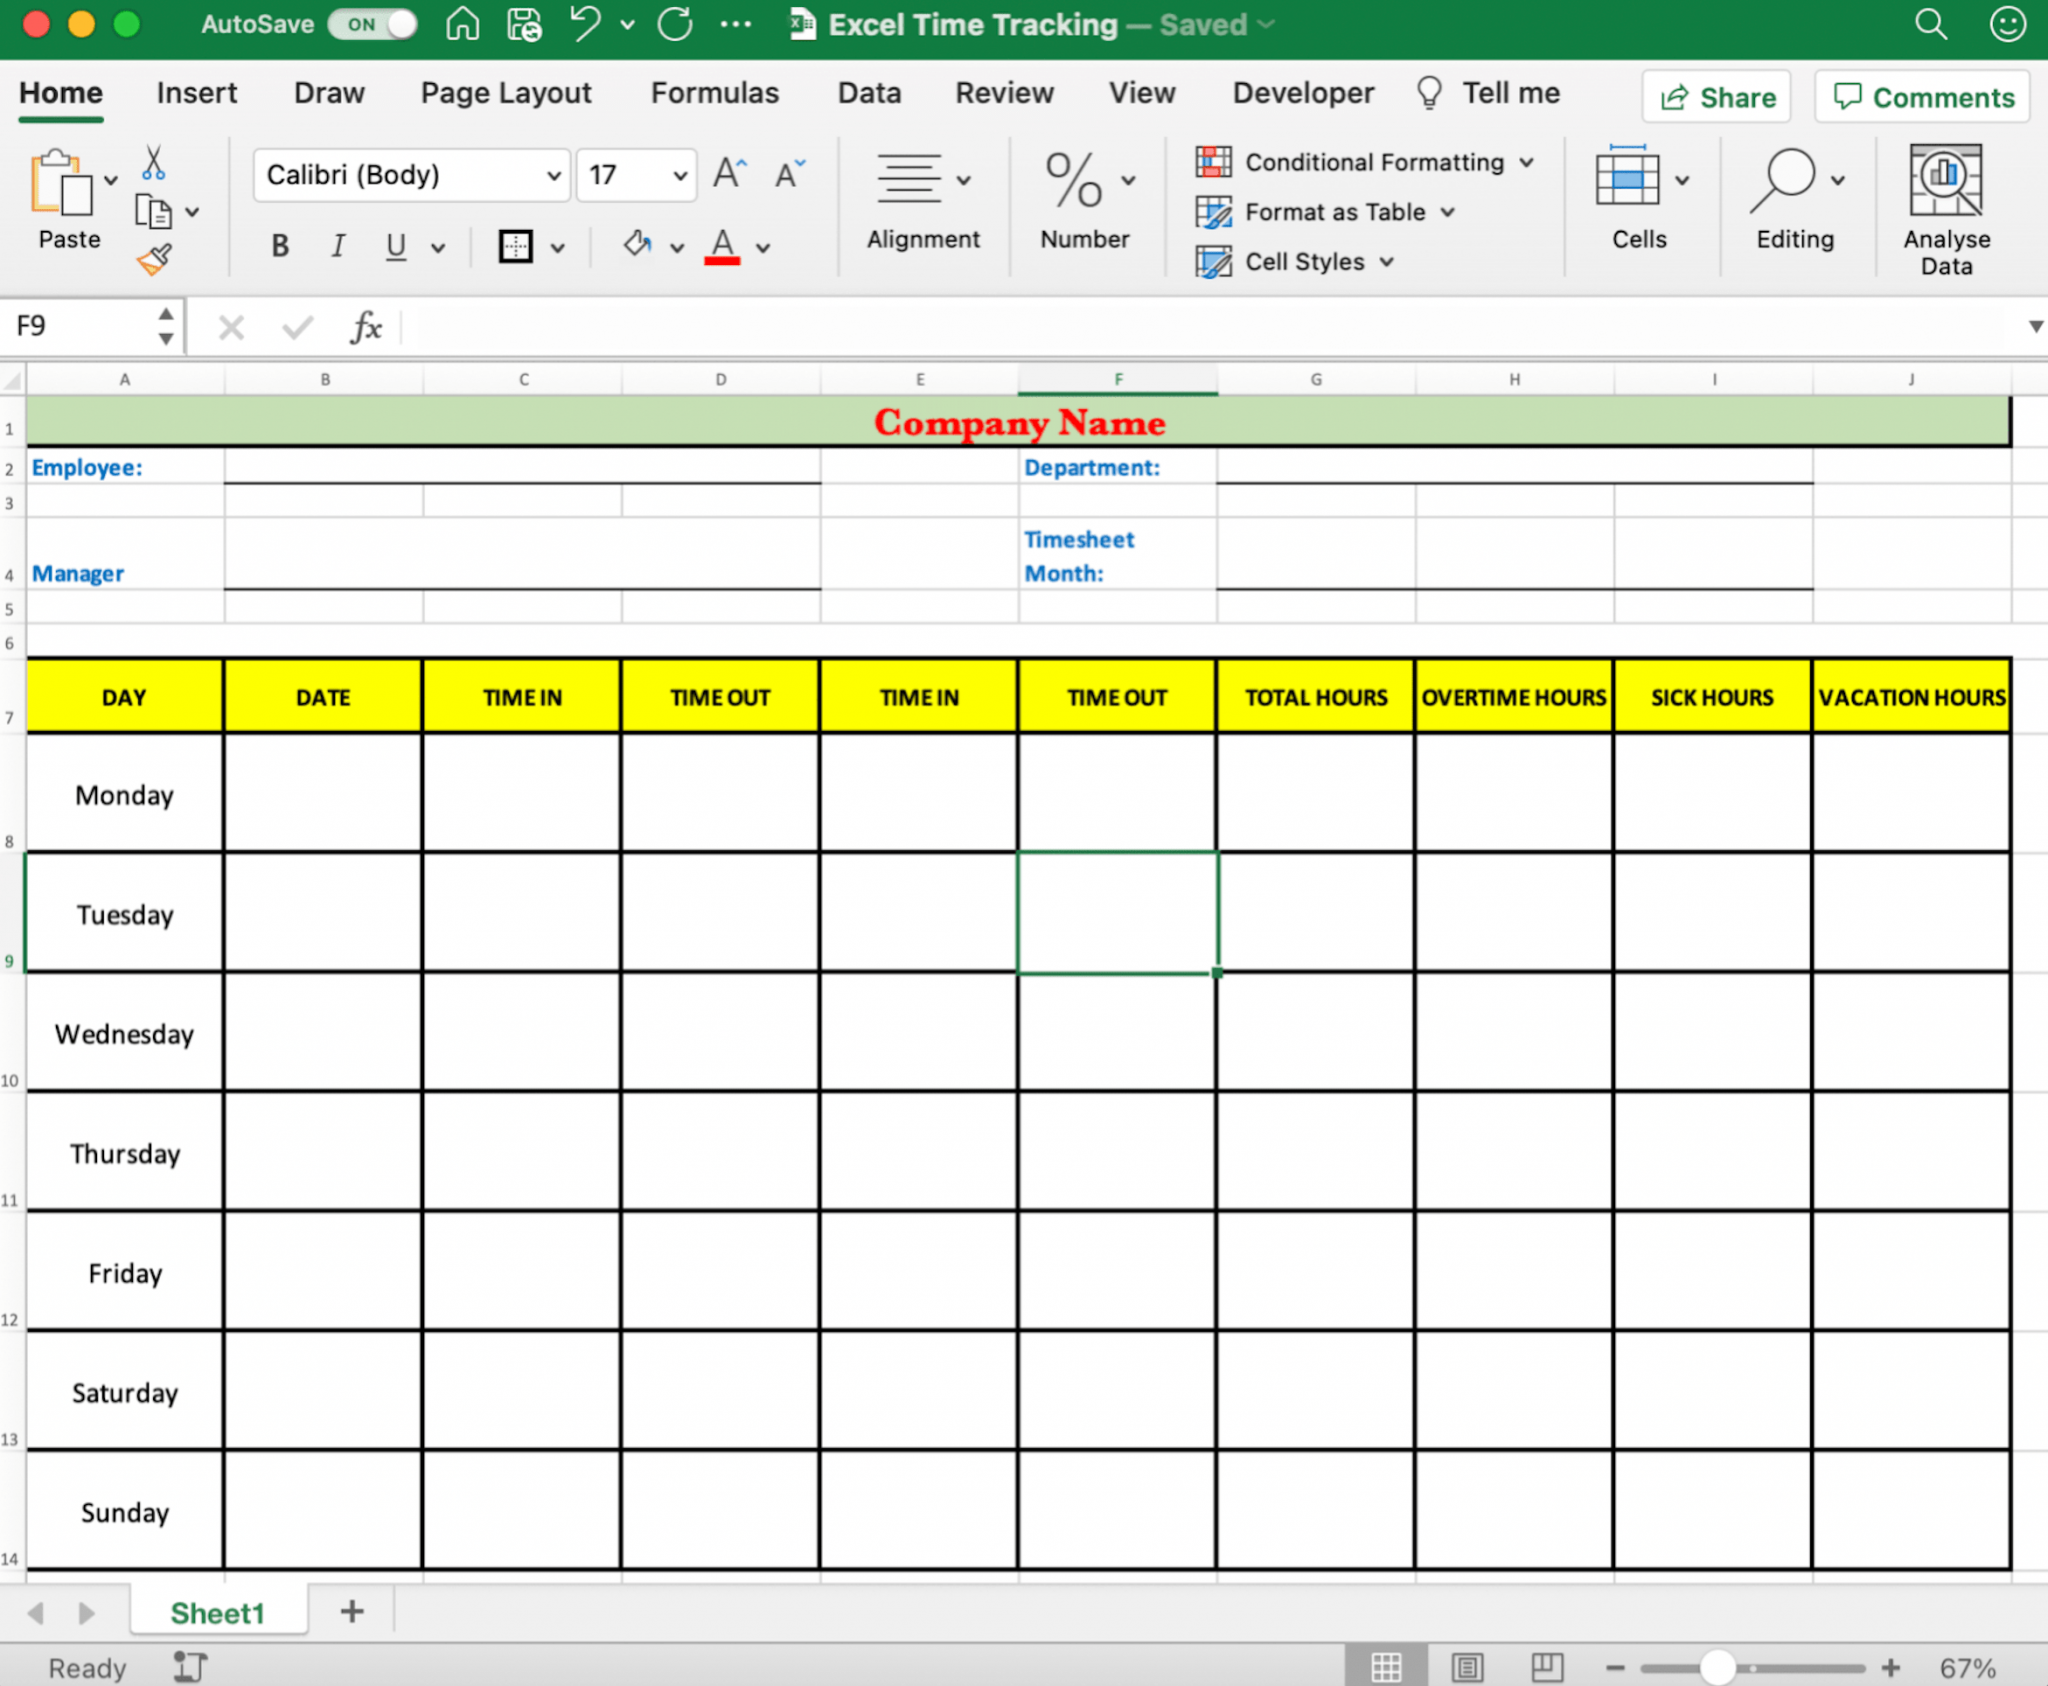The width and height of the screenshot is (2048, 1686).
Task: Open the Formulas ribbon tab
Action: coord(714,93)
